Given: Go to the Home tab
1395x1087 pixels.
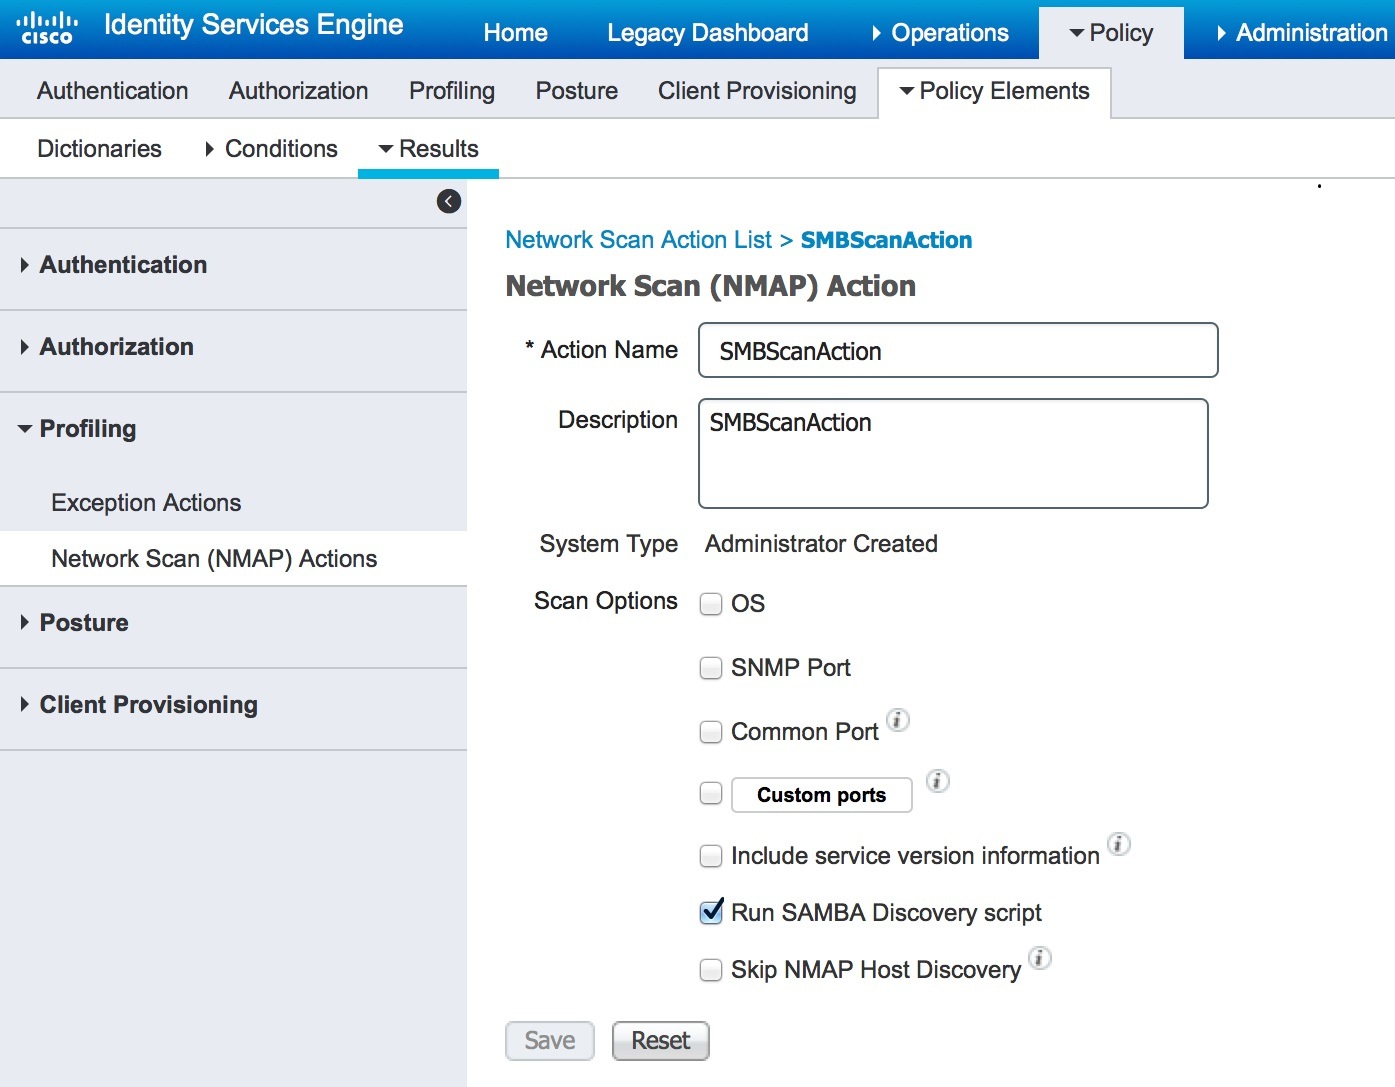Looking at the screenshot, I should (x=515, y=33).
